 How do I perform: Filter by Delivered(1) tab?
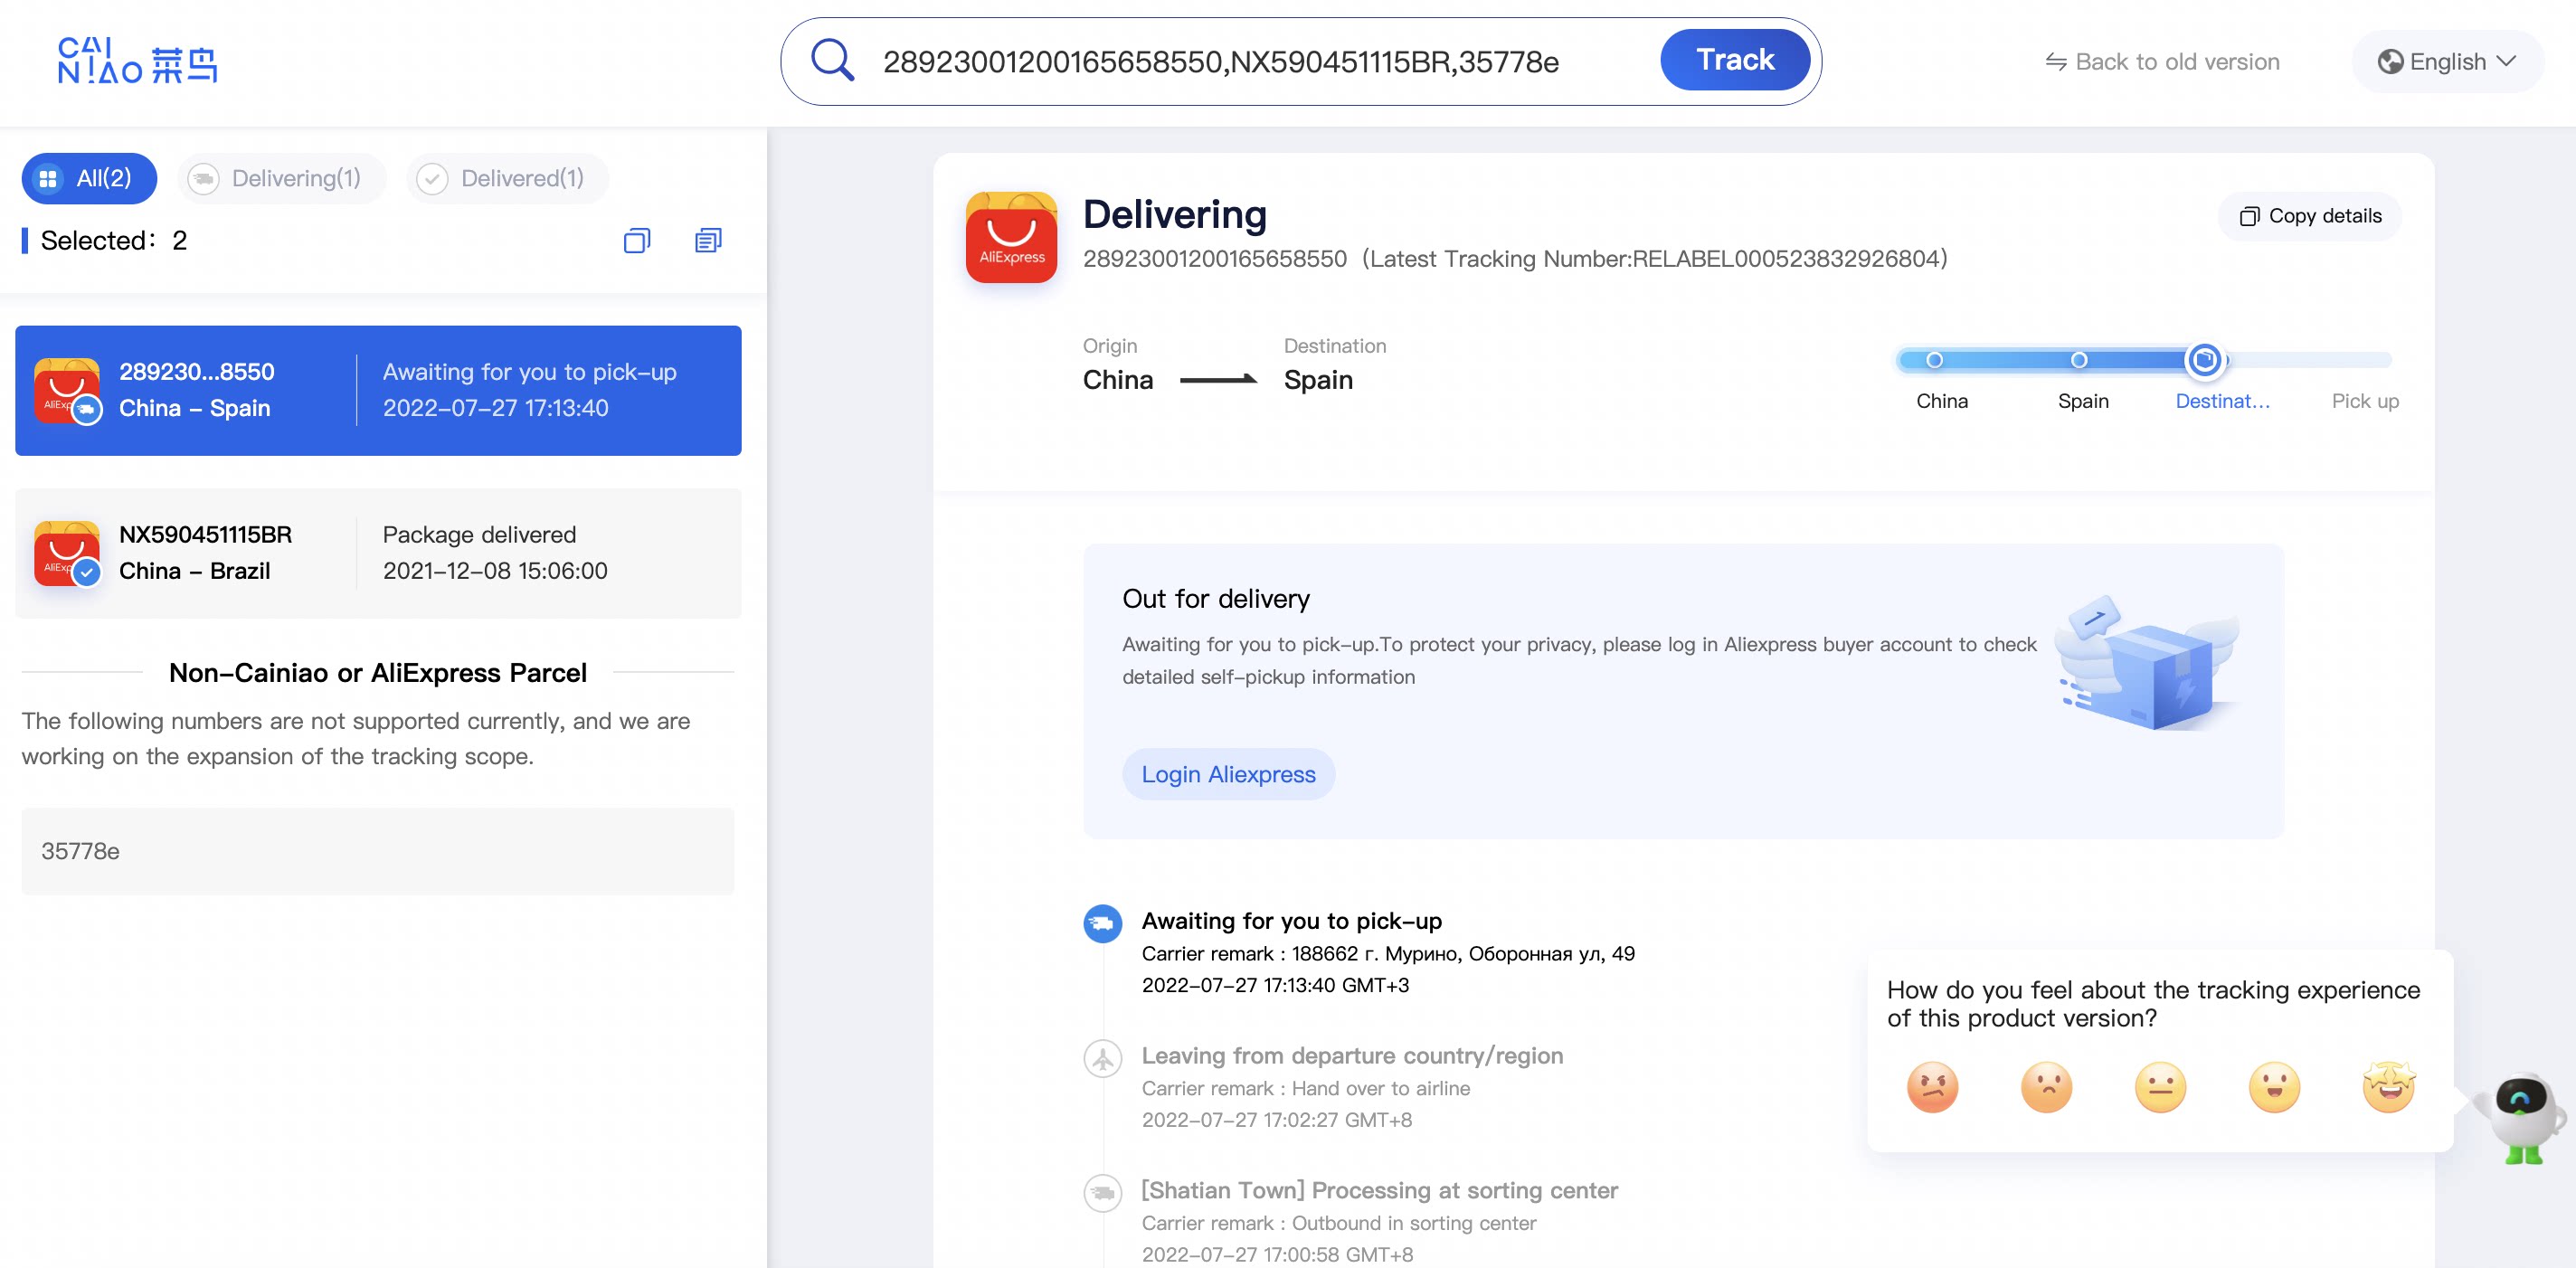pos(507,179)
